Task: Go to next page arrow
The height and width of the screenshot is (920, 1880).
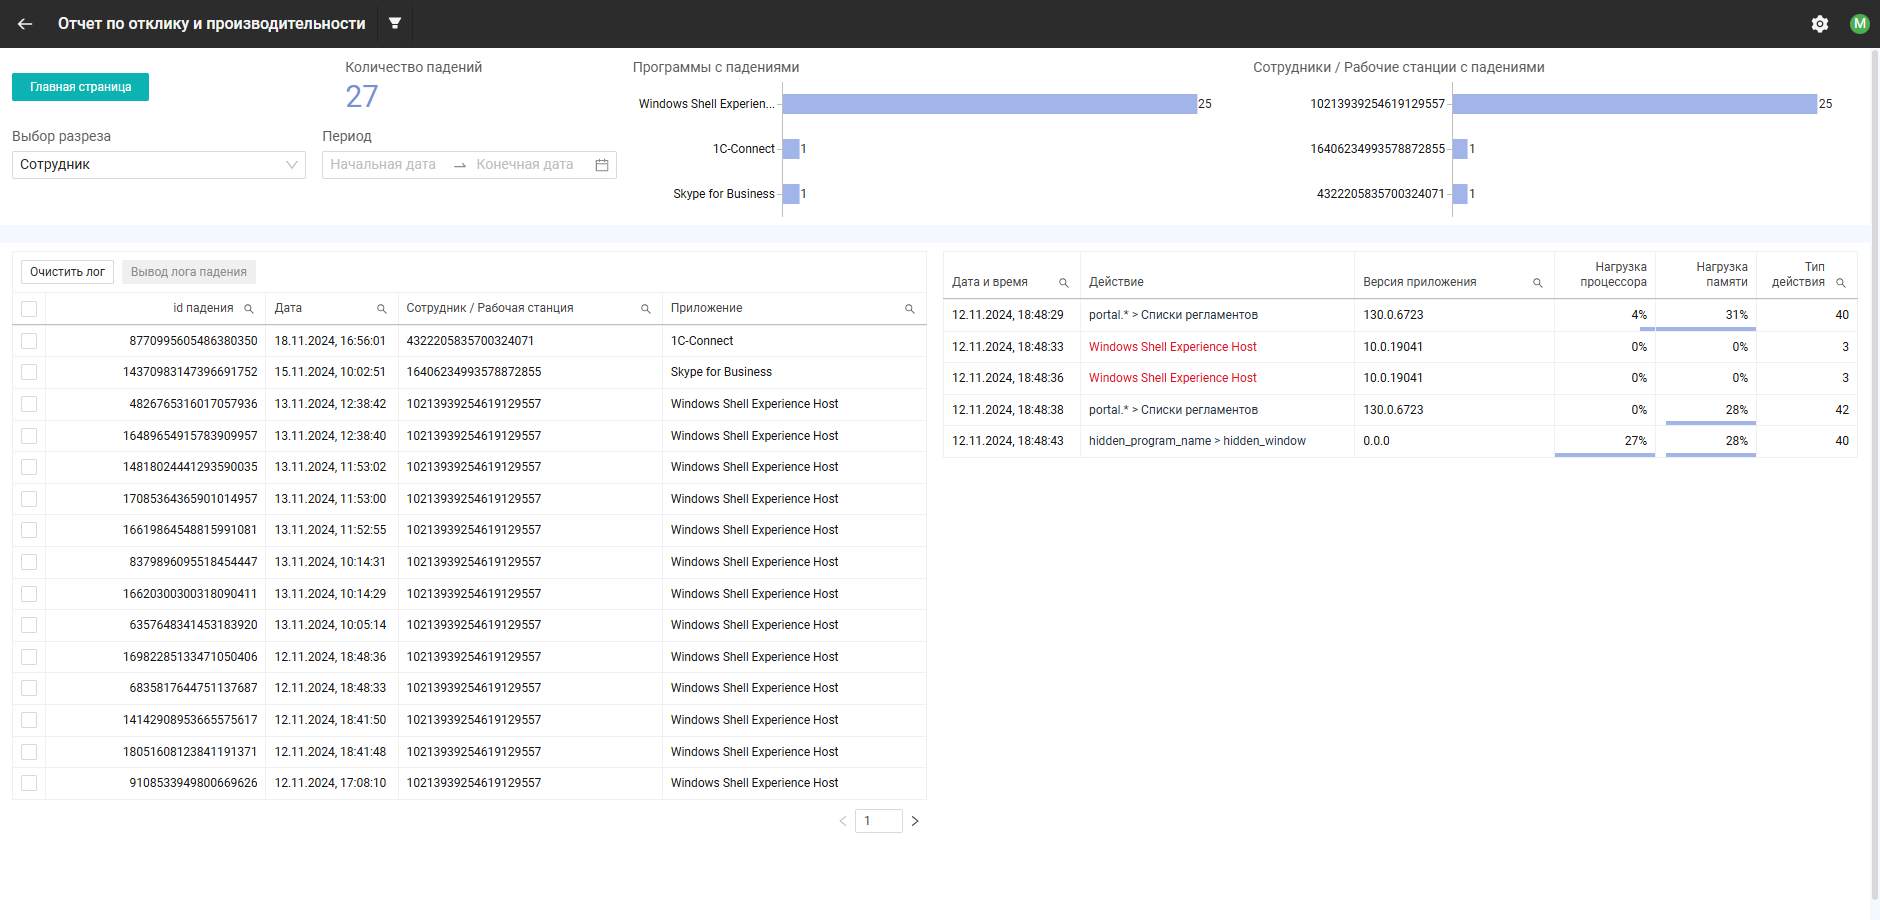Action: click(x=915, y=821)
